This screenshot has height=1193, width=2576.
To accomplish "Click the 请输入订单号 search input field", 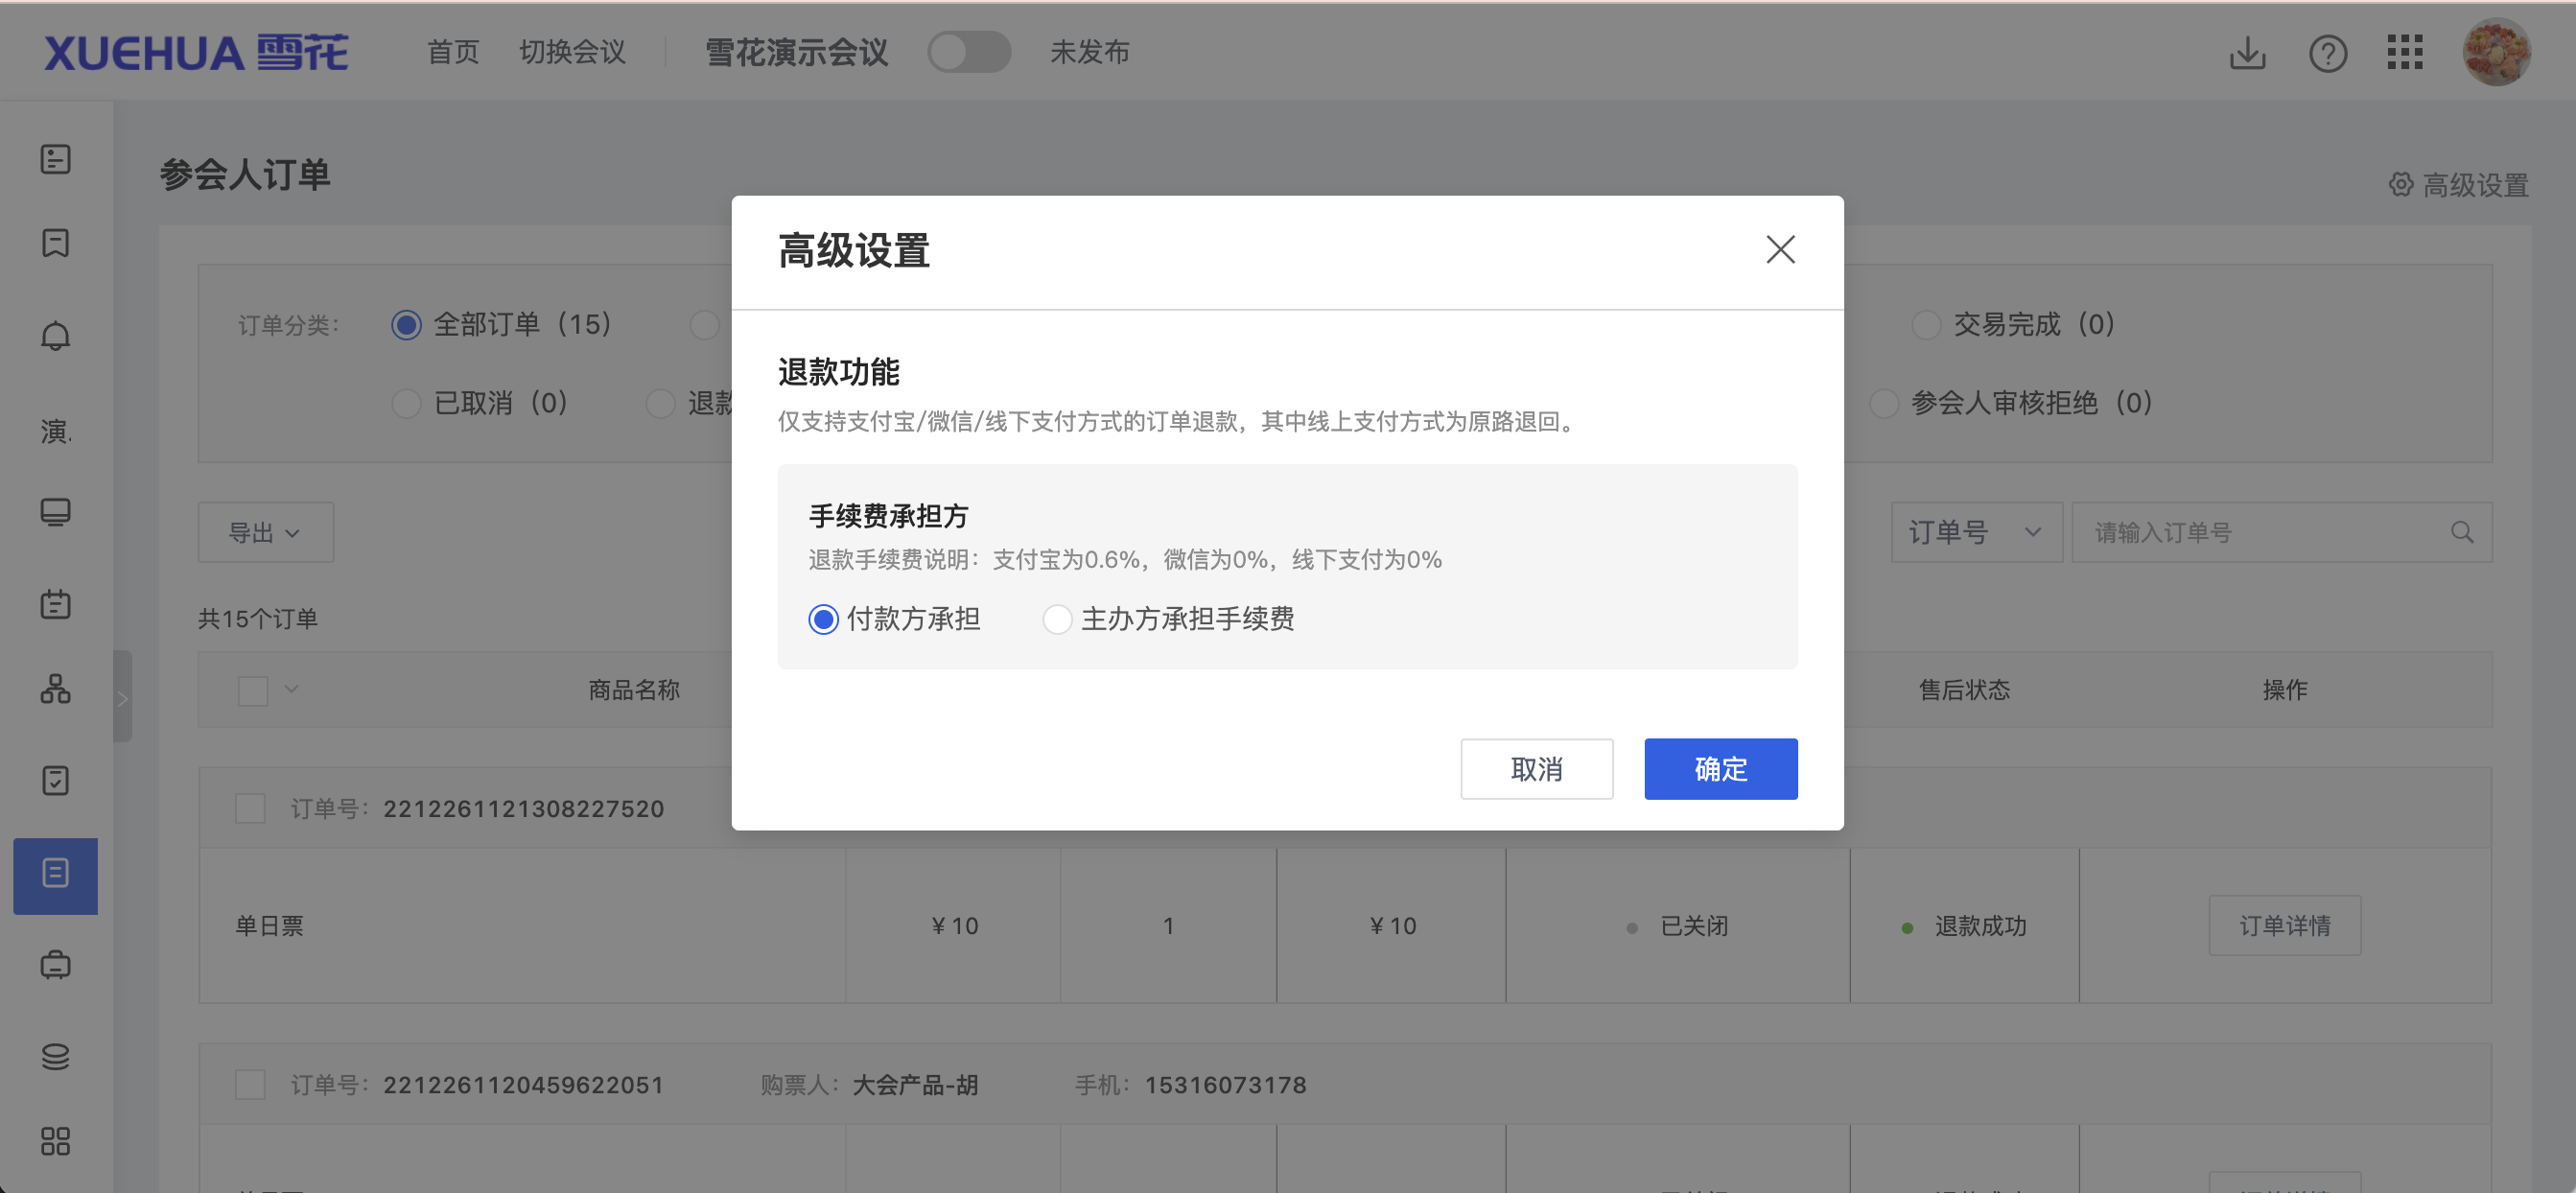I will [2281, 532].
